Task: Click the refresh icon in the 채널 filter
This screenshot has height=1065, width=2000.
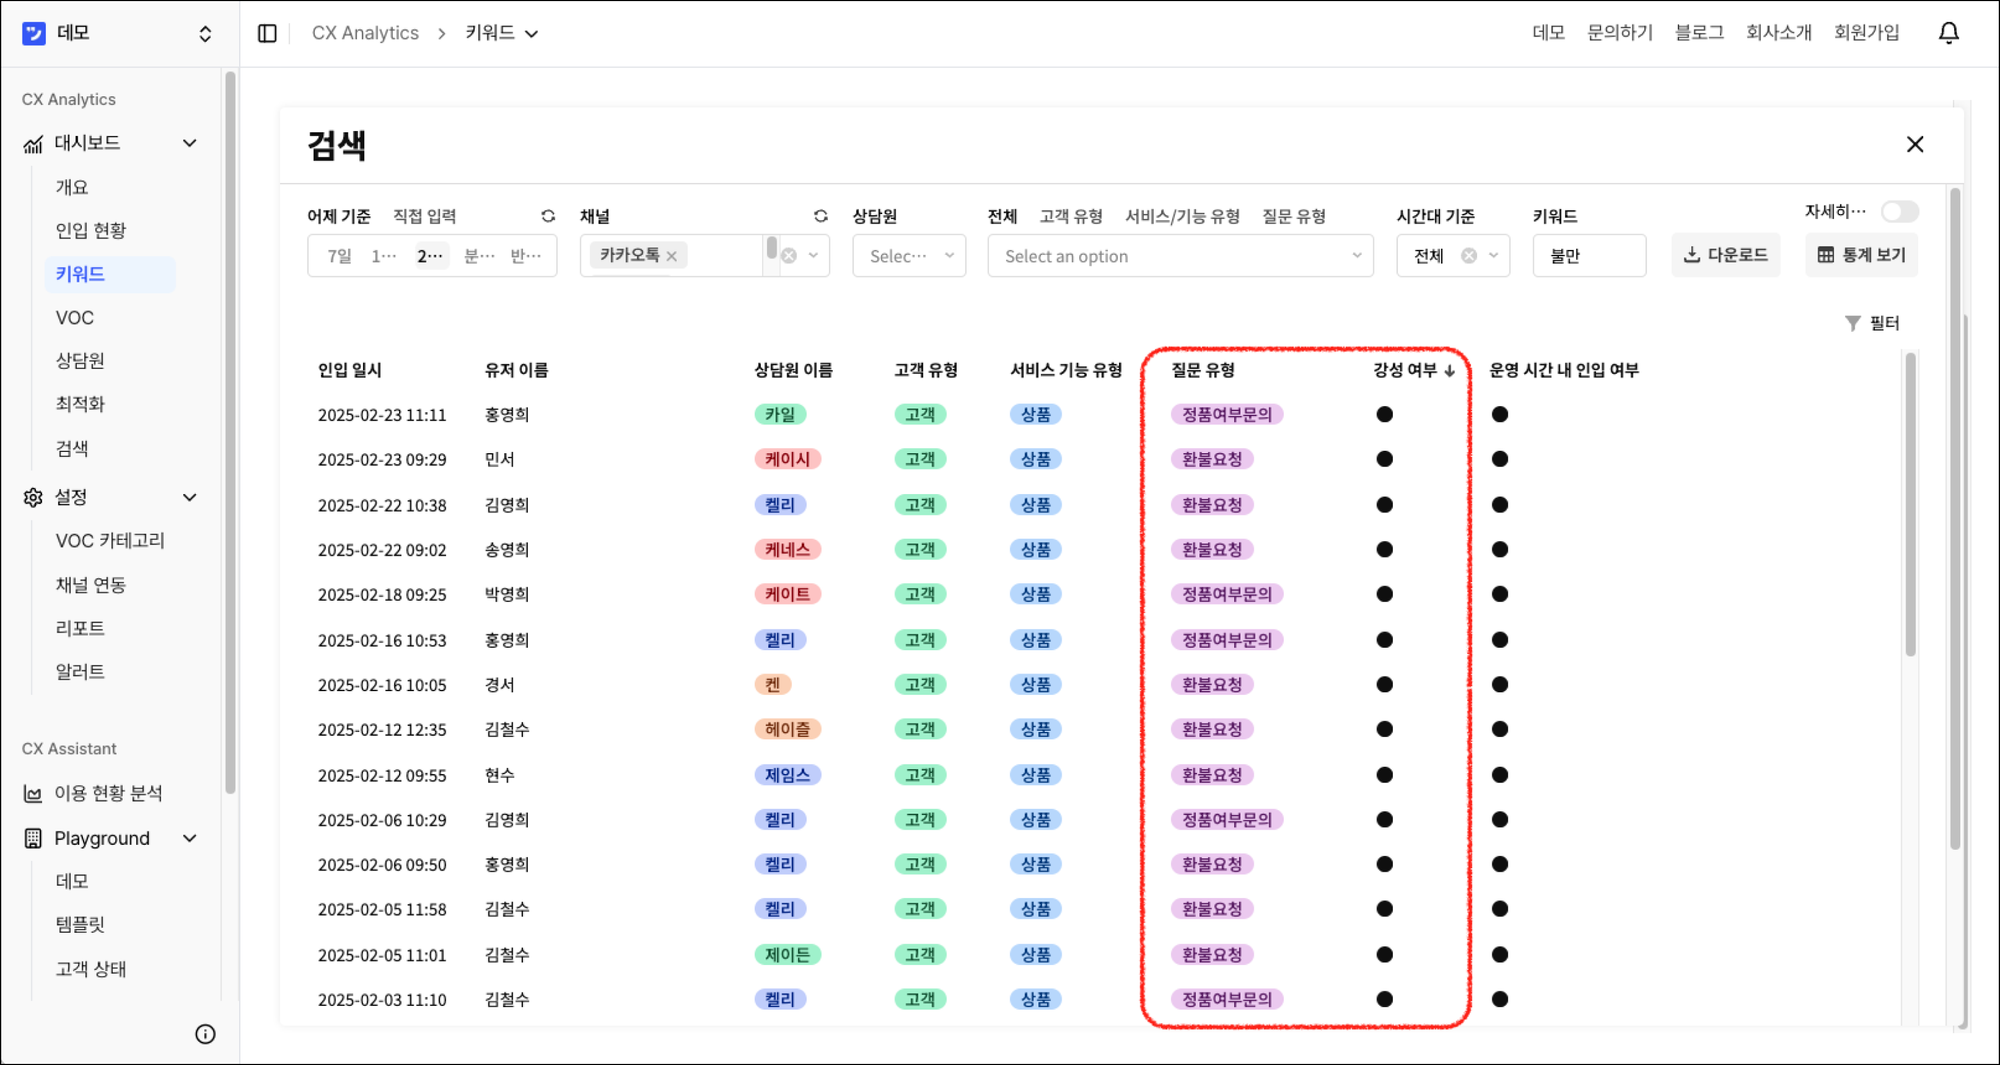Action: coord(820,215)
